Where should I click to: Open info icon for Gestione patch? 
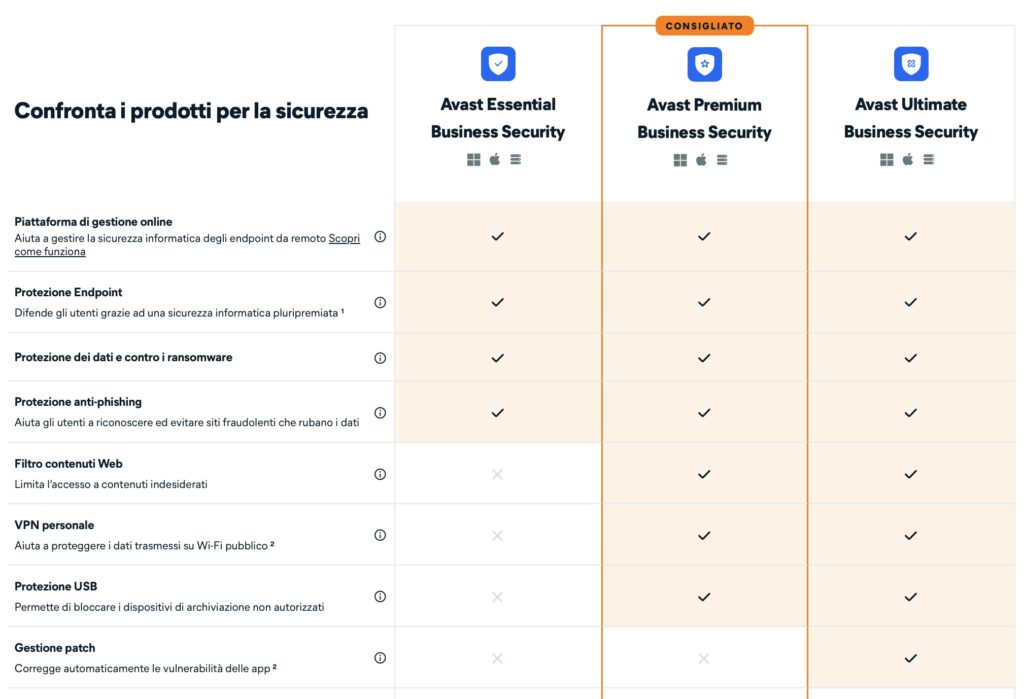click(x=380, y=658)
